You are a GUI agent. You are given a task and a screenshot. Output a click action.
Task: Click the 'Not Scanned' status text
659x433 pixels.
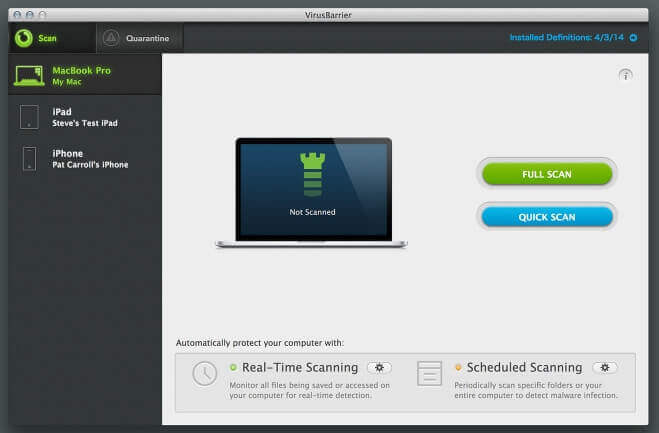pos(312,212)
